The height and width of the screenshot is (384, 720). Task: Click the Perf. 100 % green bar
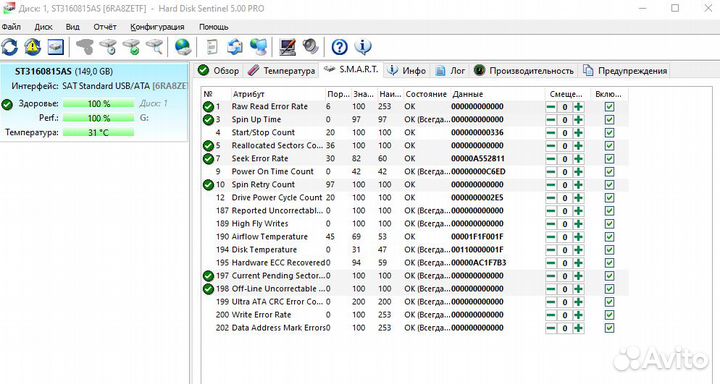point(99,118)
